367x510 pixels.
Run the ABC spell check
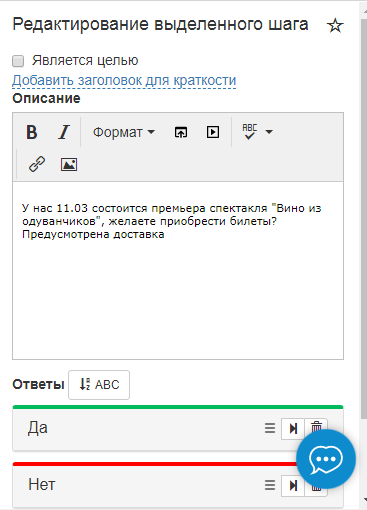250,131
